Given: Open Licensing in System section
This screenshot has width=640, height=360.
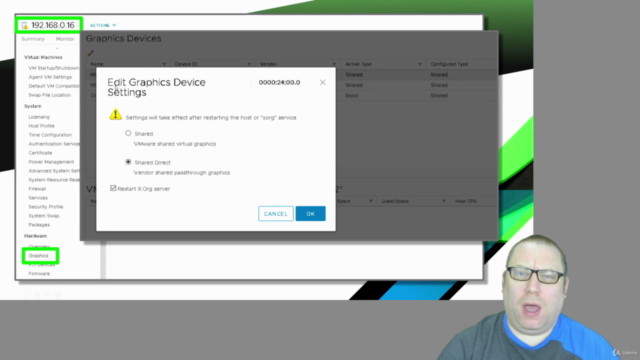Looking at the screenshot, I should pos(39,117).
